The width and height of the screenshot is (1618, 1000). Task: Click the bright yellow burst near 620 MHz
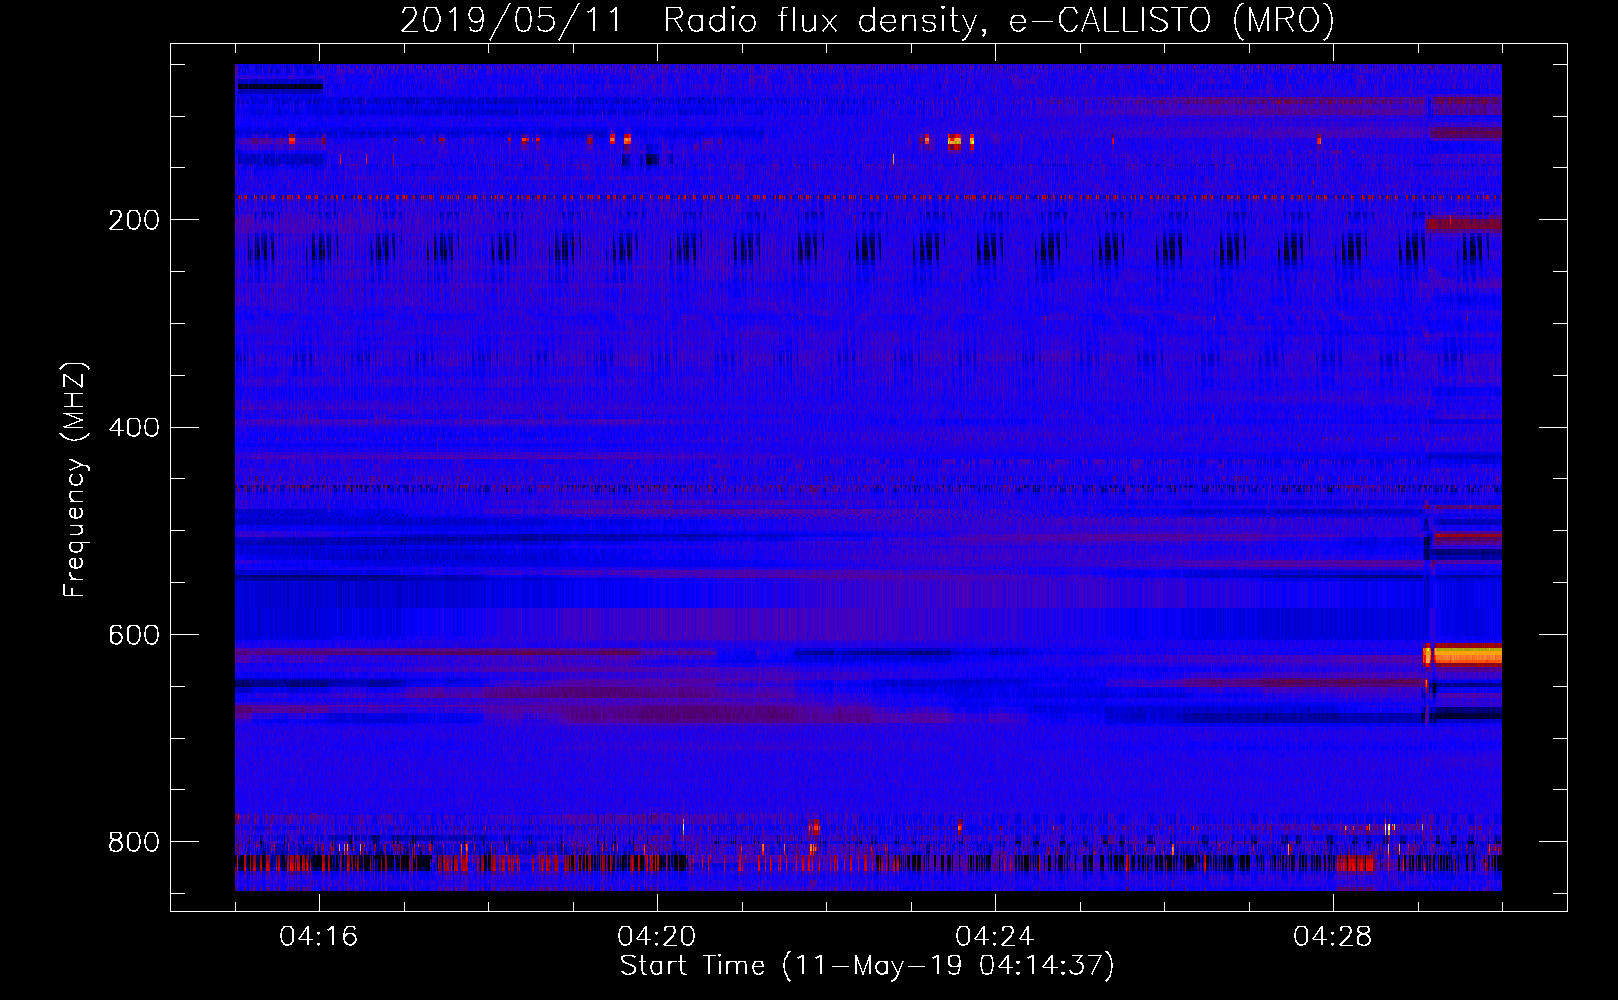pyautogui.click(x=1462, y=655)
